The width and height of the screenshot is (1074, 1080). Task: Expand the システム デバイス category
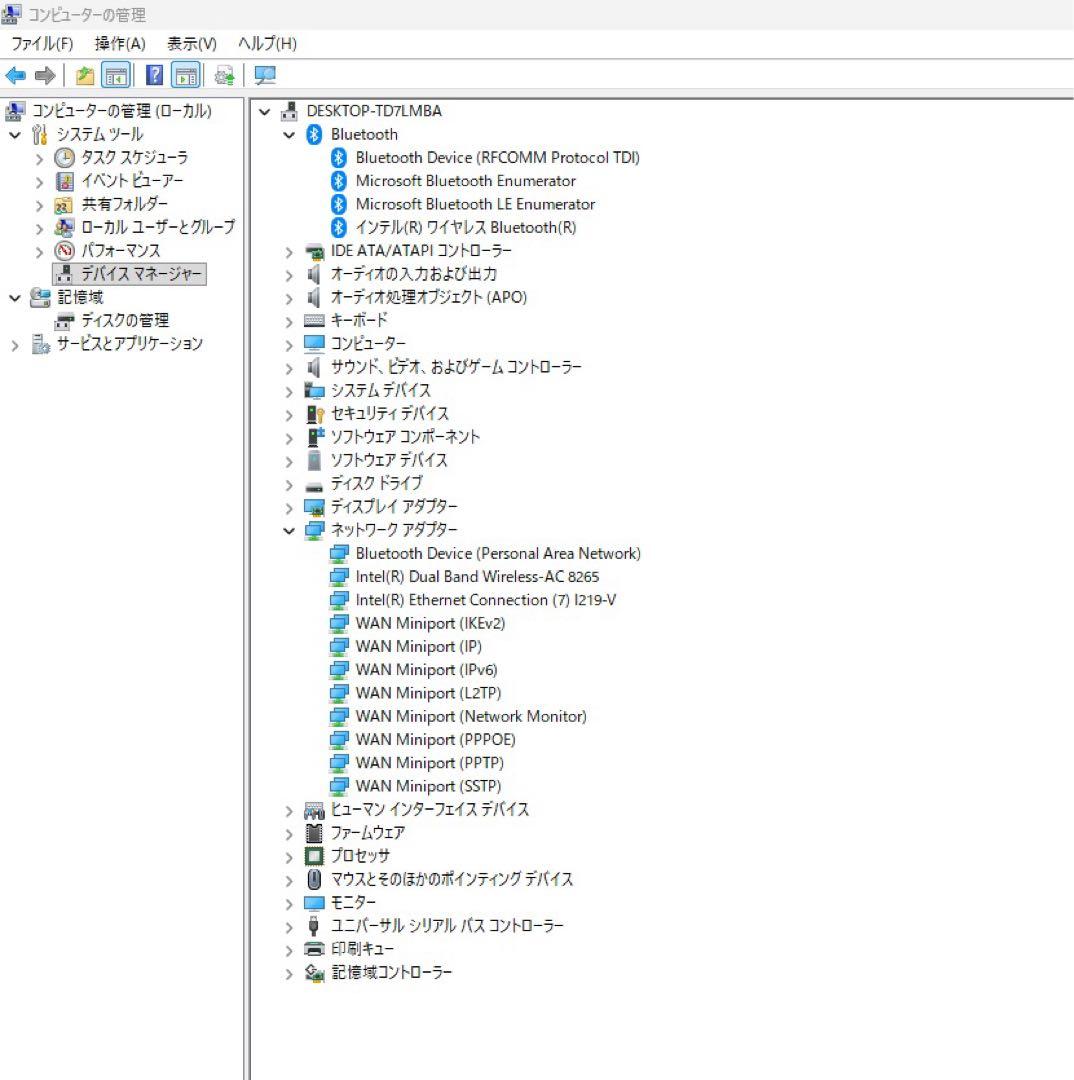click(x=289, y=391)
